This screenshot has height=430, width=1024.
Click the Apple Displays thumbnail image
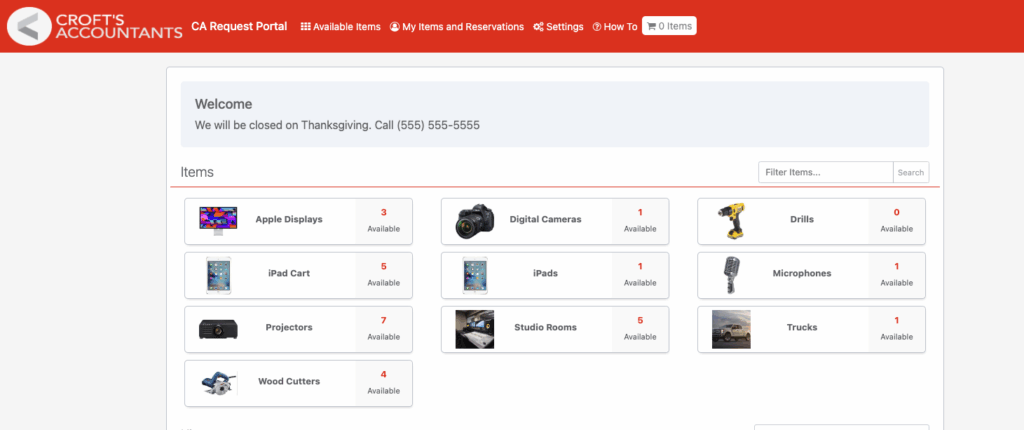(x=218, y=220)
